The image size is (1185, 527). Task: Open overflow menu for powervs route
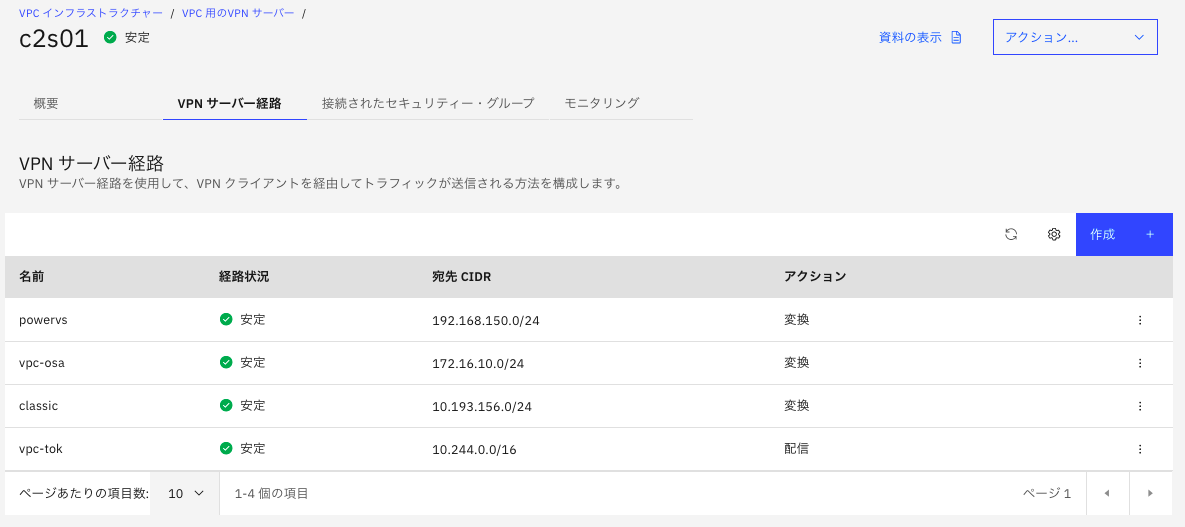1140,320
